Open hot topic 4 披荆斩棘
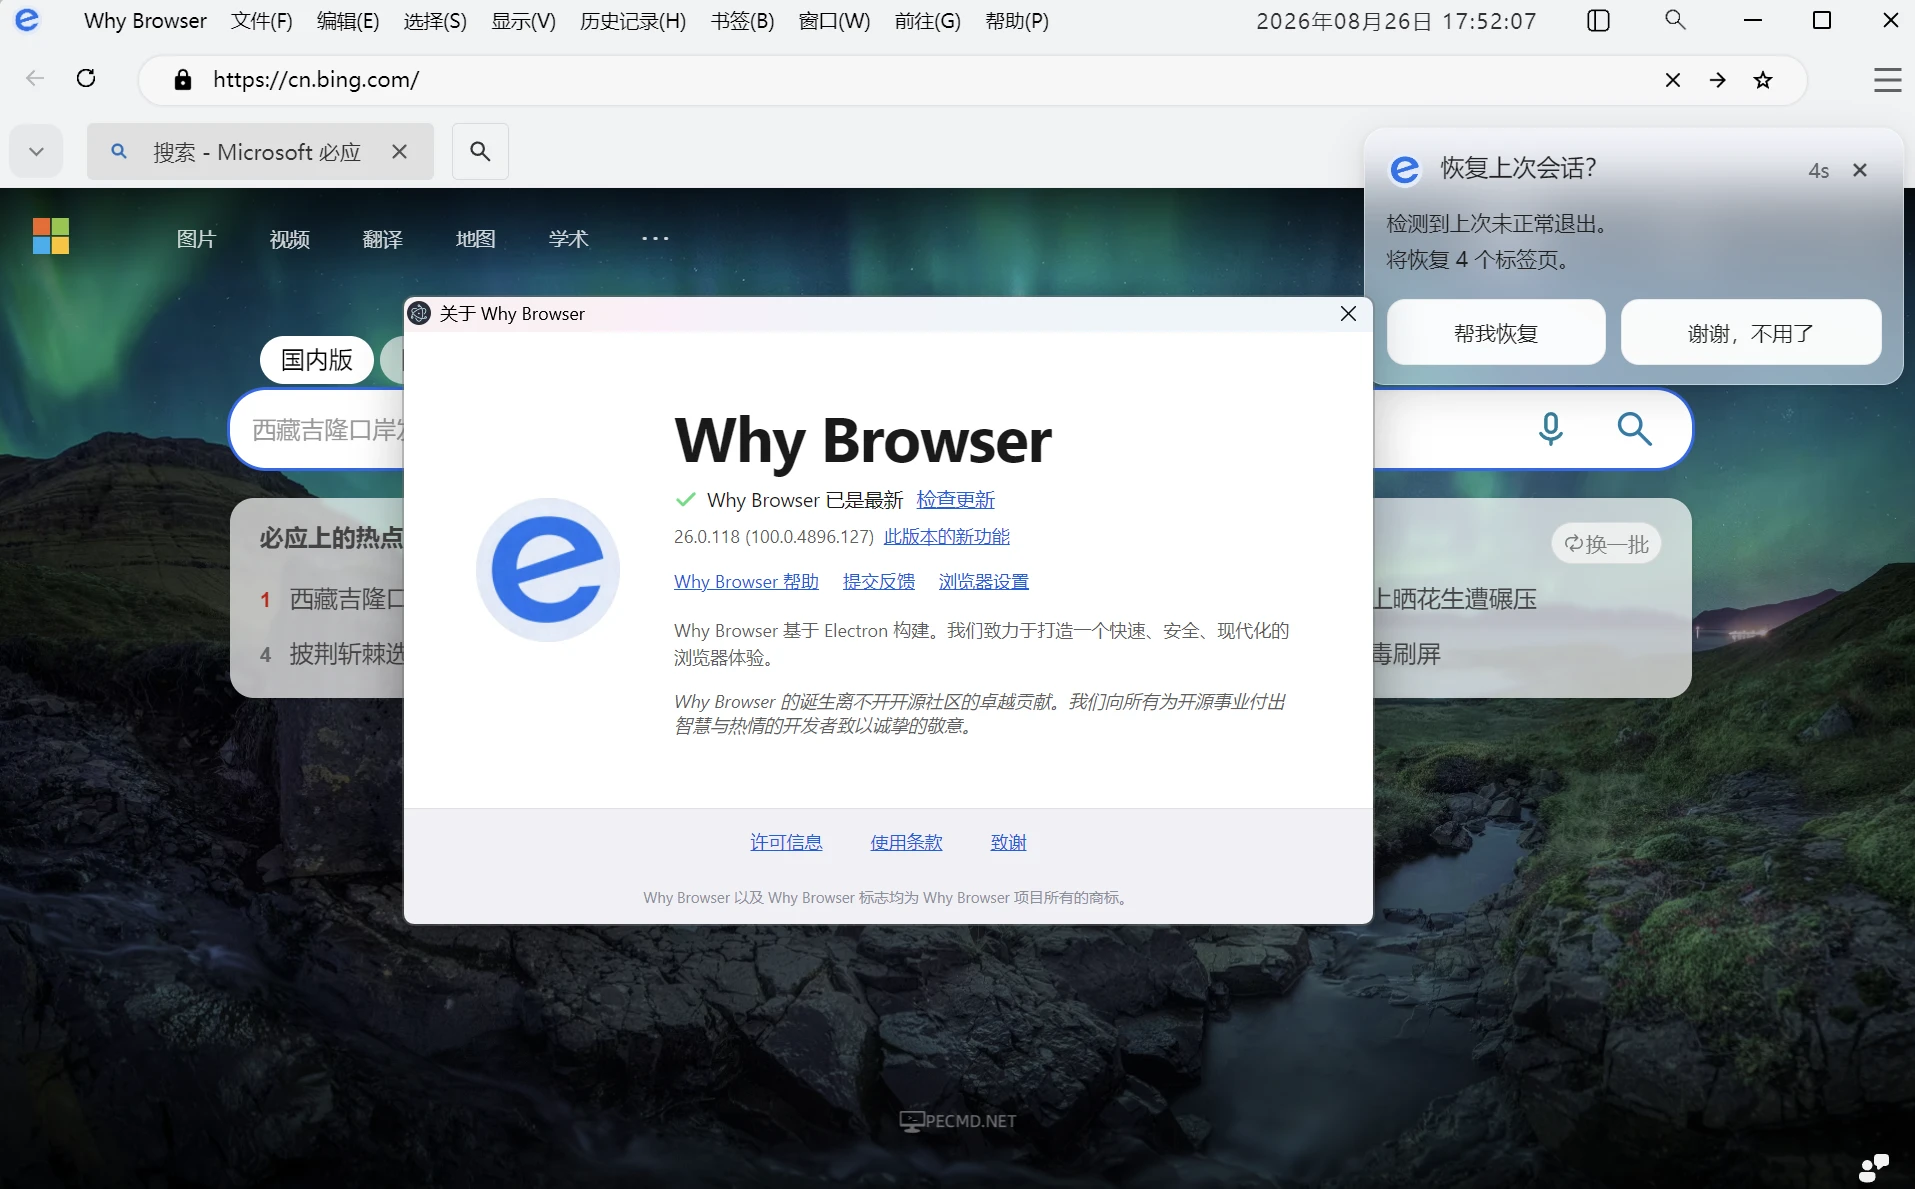The height and width of the screenshot is (1189, 1915). (345, 654)
